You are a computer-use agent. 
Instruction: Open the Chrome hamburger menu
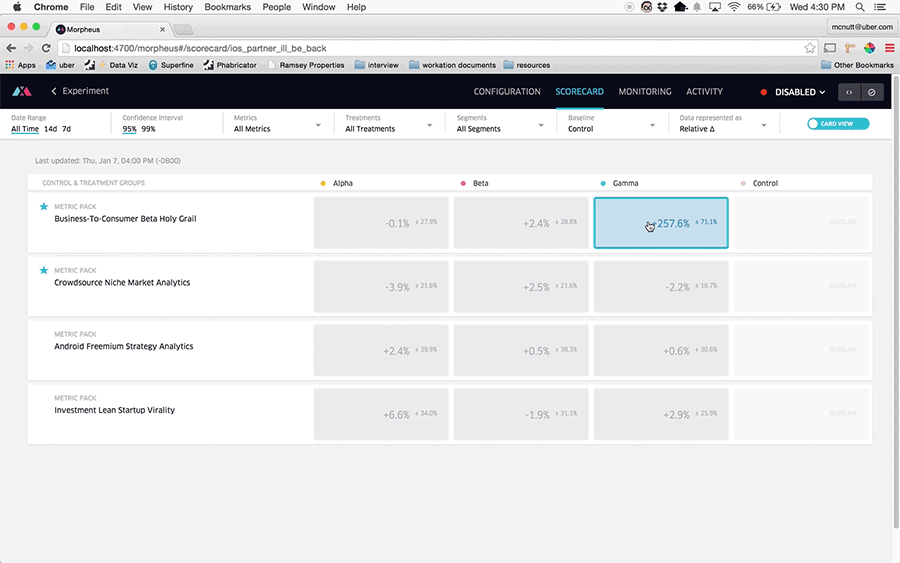[889, 48]
